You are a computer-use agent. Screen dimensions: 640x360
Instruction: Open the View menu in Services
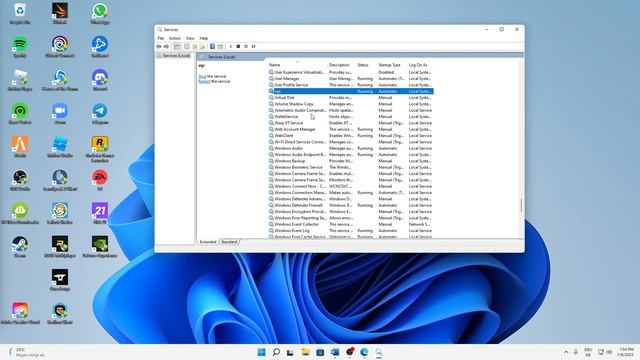click(190, 38)
